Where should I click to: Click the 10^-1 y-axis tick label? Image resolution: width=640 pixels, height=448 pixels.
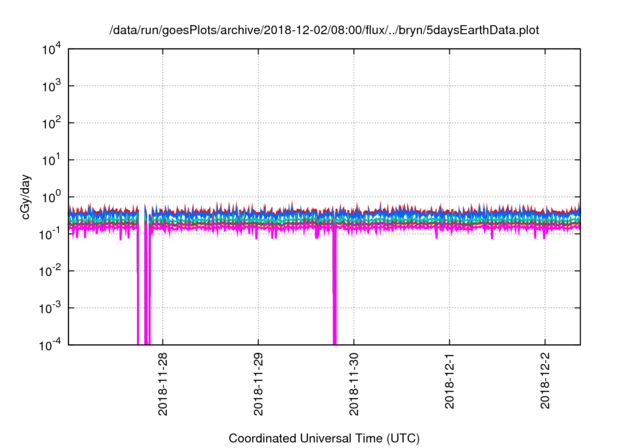[x=50, y=235]
